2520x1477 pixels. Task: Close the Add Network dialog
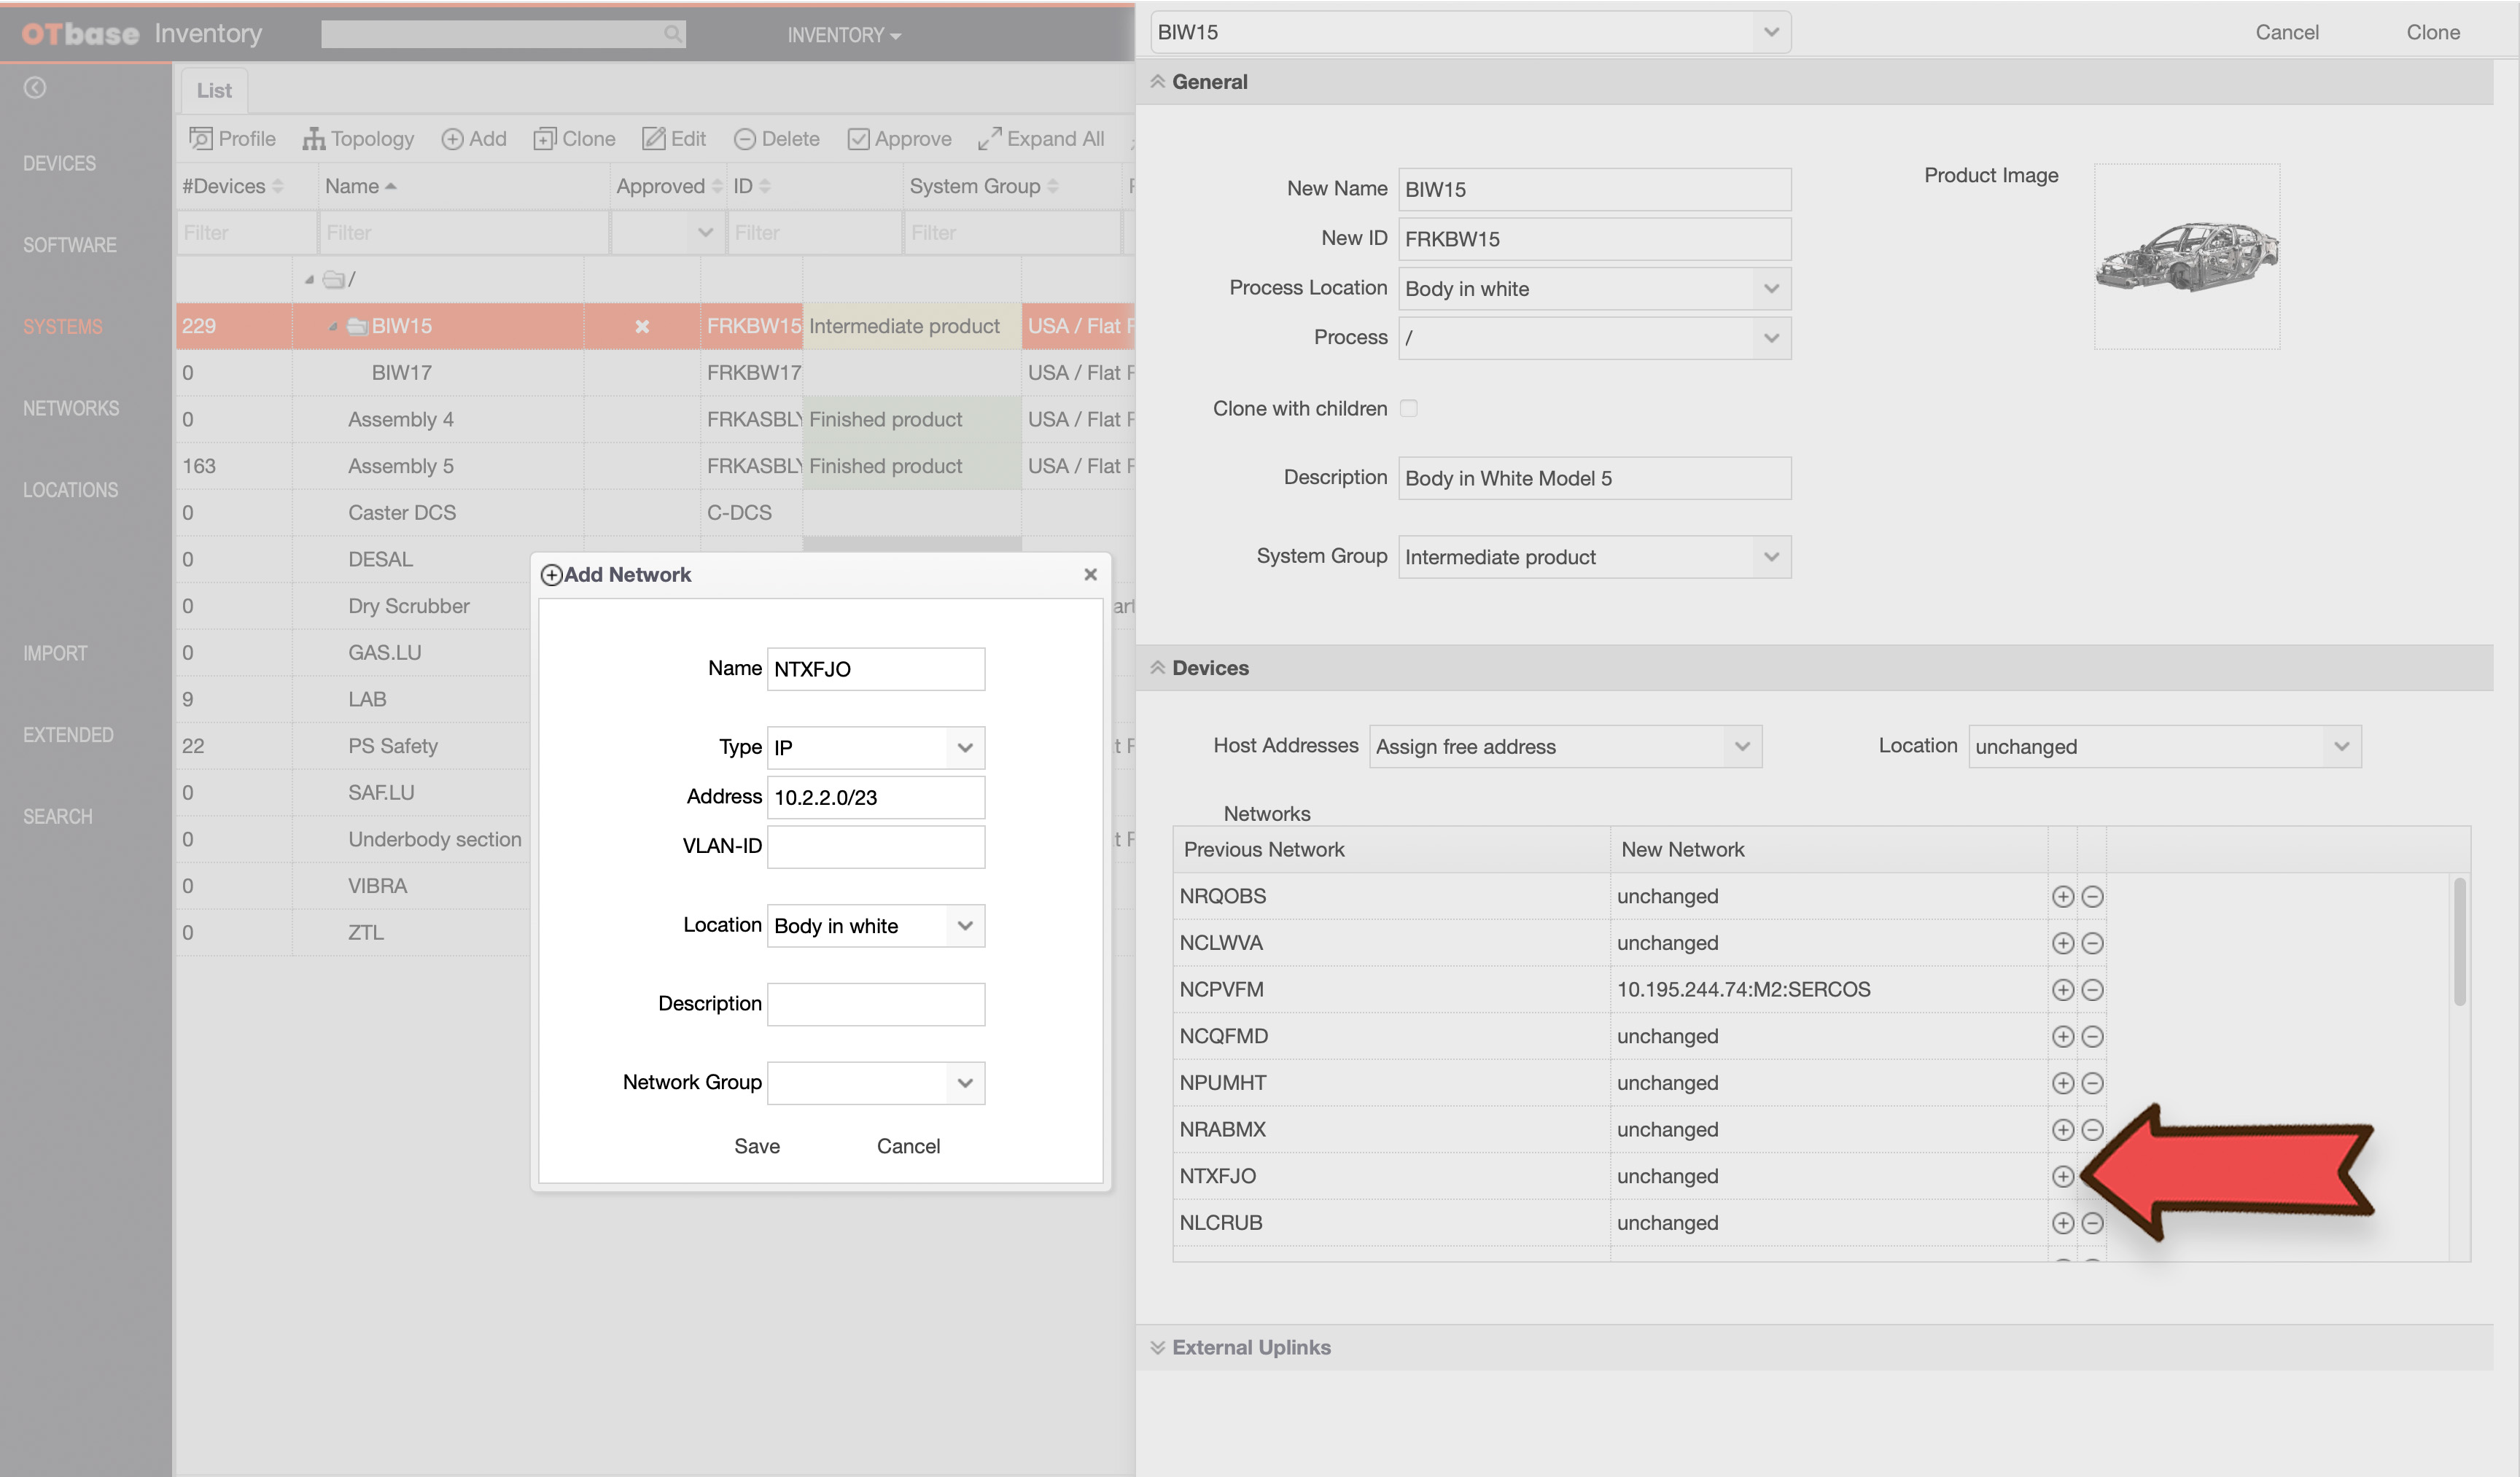(1090, 574)
